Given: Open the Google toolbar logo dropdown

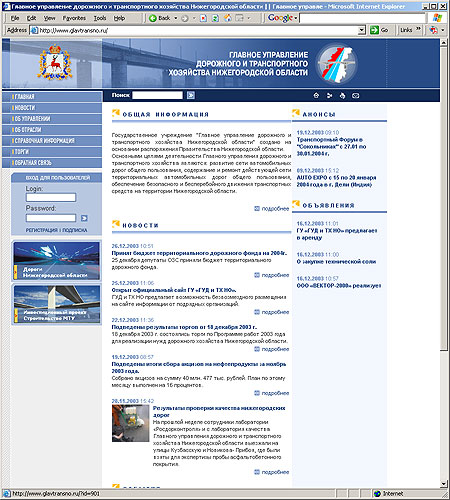Looking at the screenshot, I should 282,18.
